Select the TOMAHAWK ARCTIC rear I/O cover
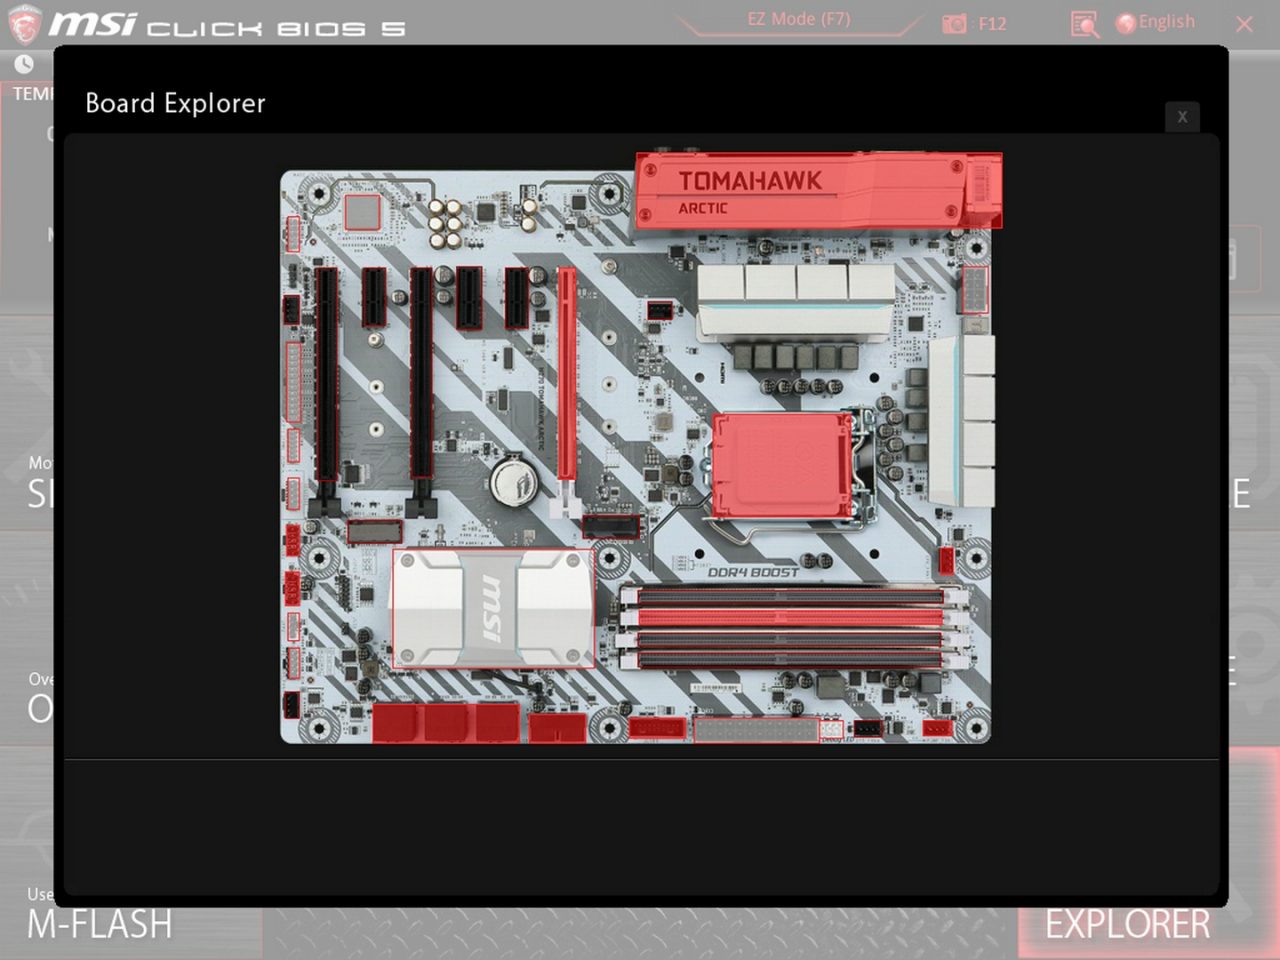 817,190
